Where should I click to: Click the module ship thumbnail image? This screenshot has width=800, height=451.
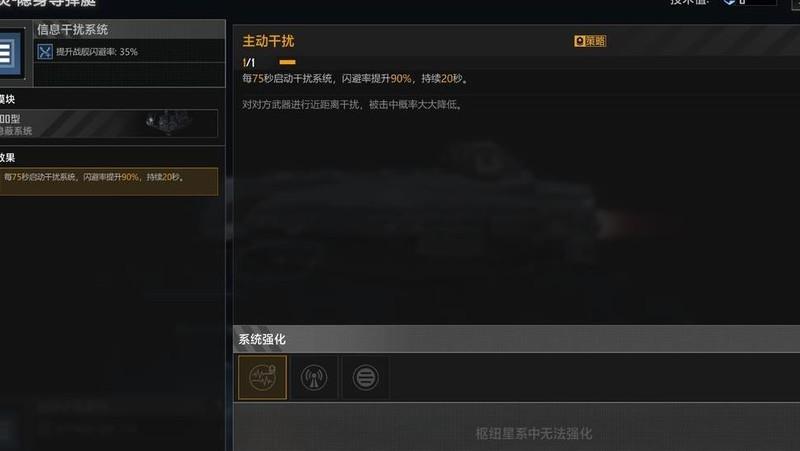pyautogui.click(x=168, y=123)
